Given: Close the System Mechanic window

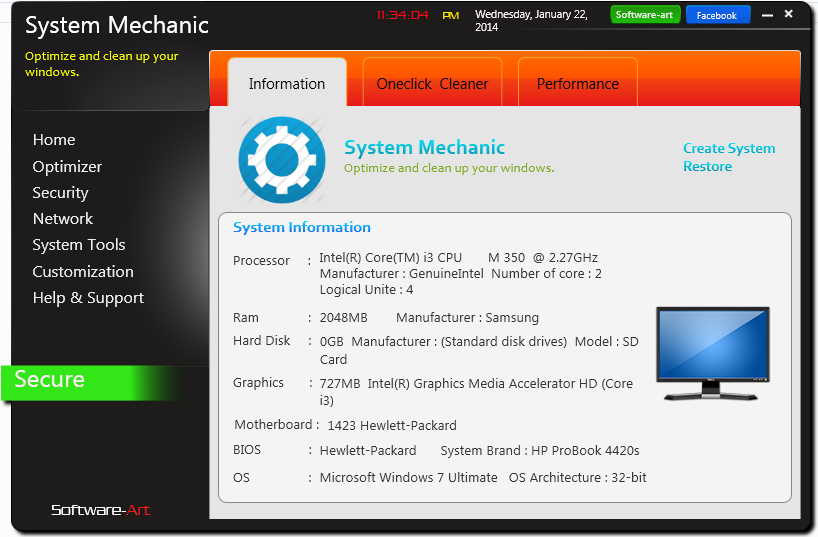Looking at the screenshot, I should tap(789, 14).
